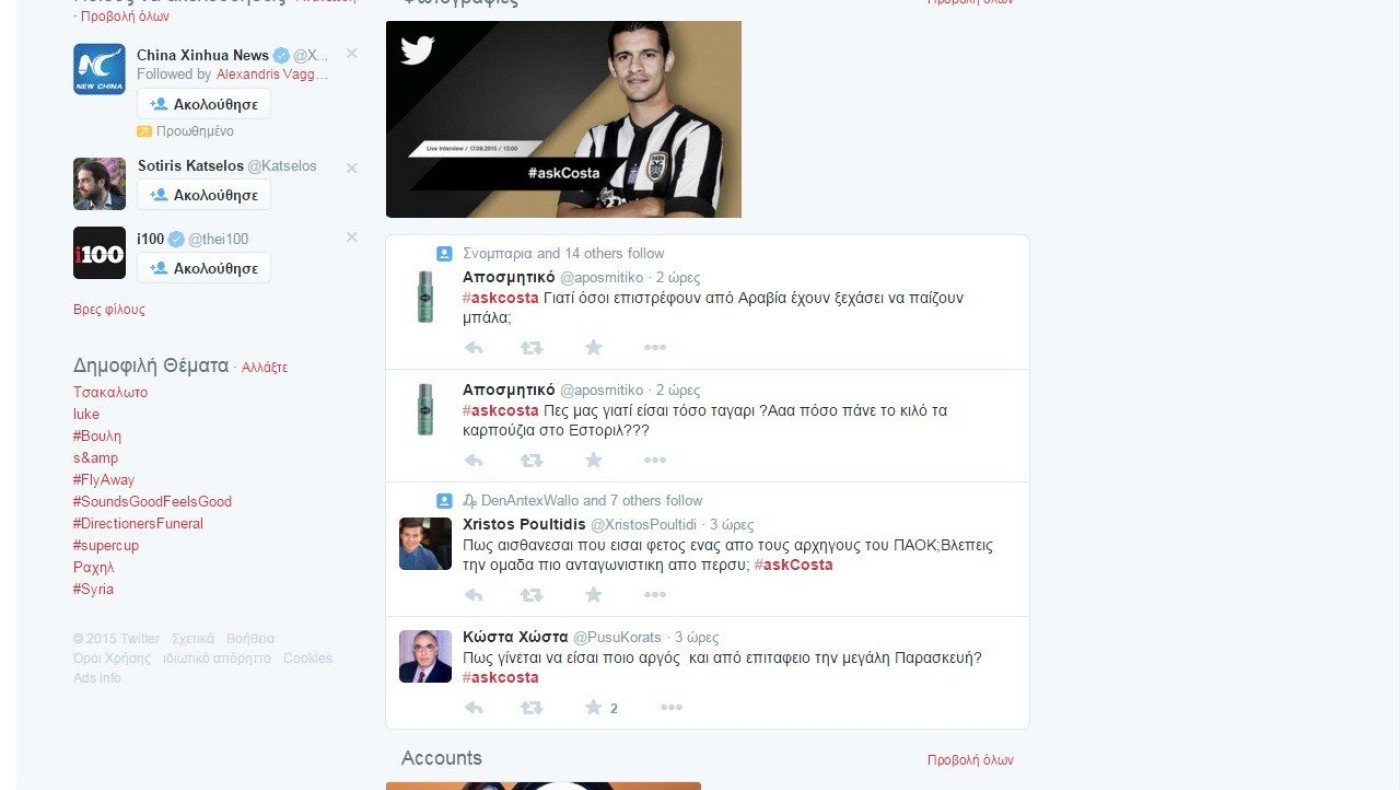Retweet the first Αποσμητικό tweet

(532, 348)
